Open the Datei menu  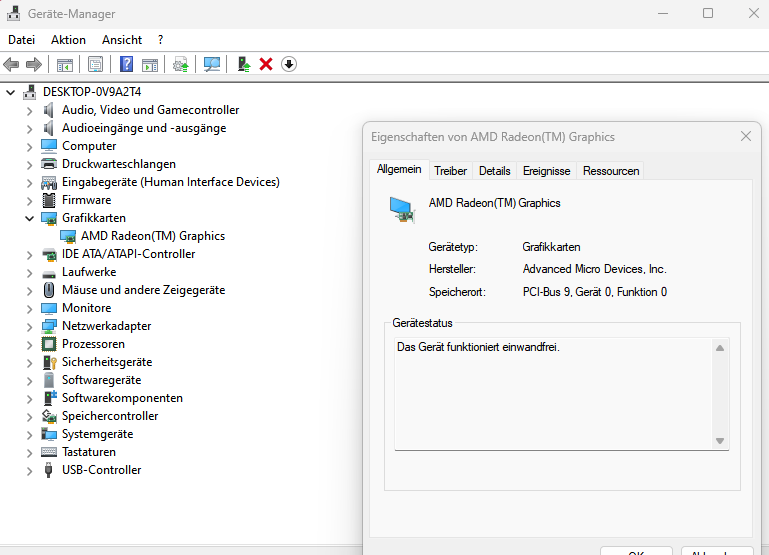pyautogui.click(x=22, y=40)
